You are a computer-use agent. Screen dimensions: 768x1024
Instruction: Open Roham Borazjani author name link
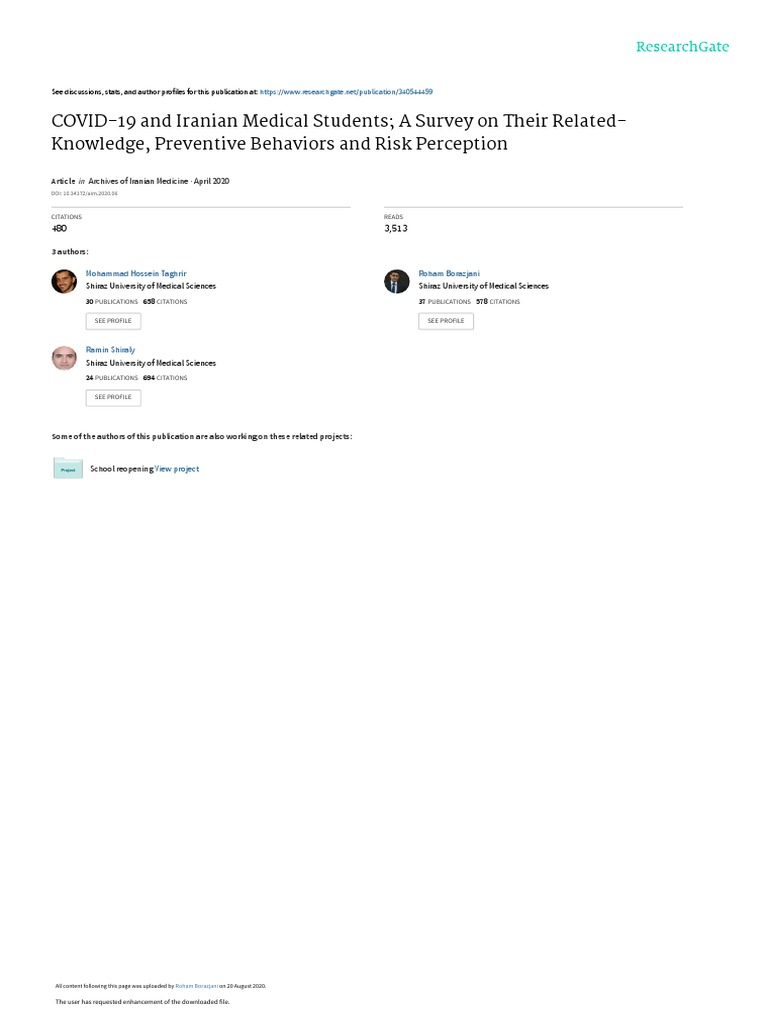tap(449, 274)
